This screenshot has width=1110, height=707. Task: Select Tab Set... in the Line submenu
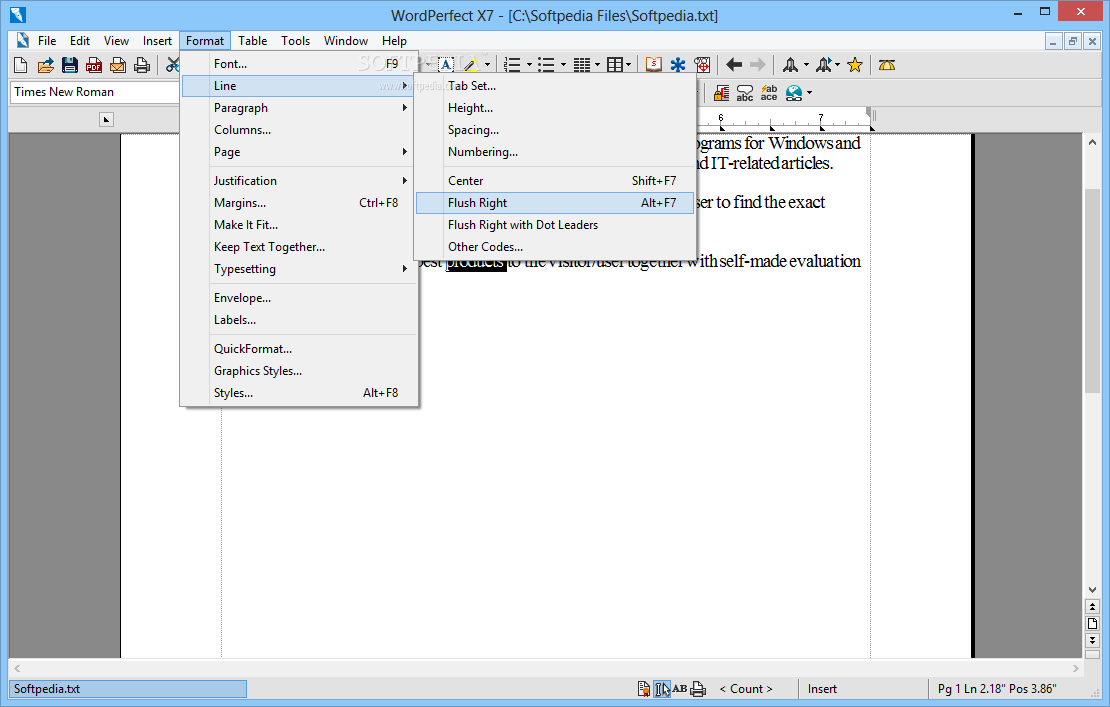point(555,86)
